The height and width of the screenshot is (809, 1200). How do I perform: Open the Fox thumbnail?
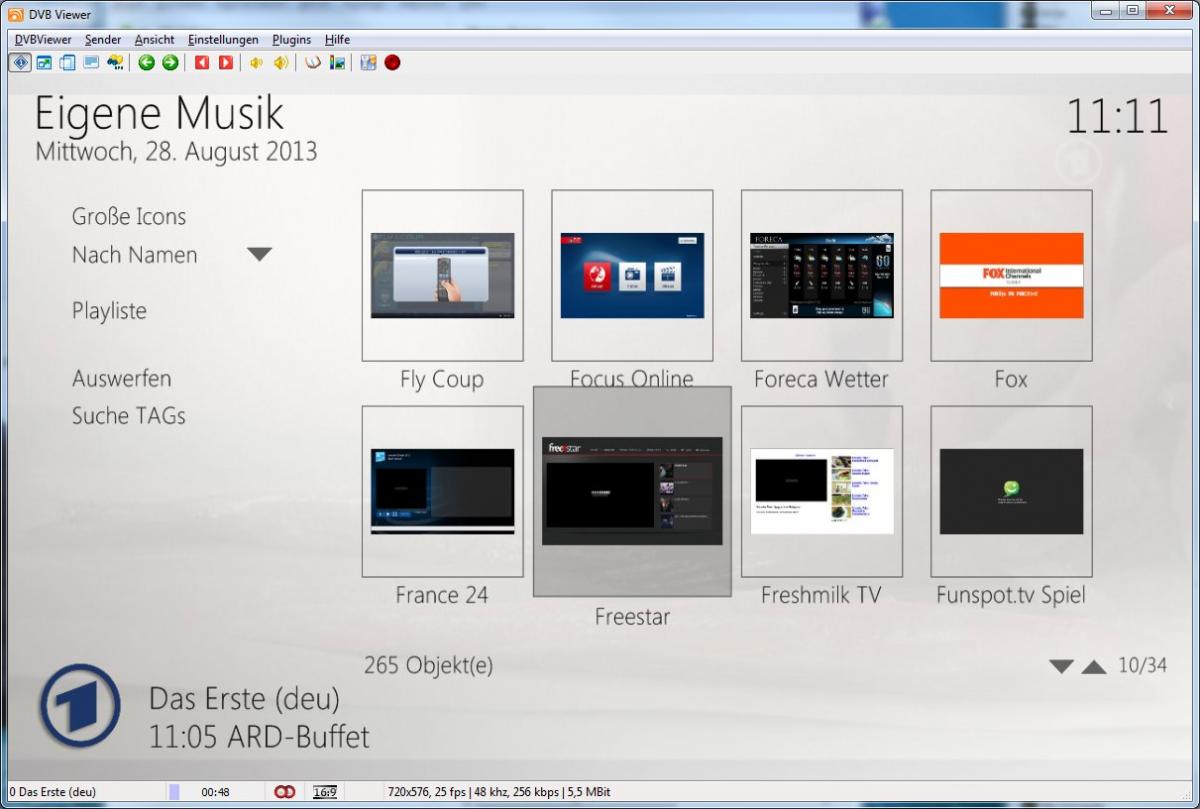1011,275
